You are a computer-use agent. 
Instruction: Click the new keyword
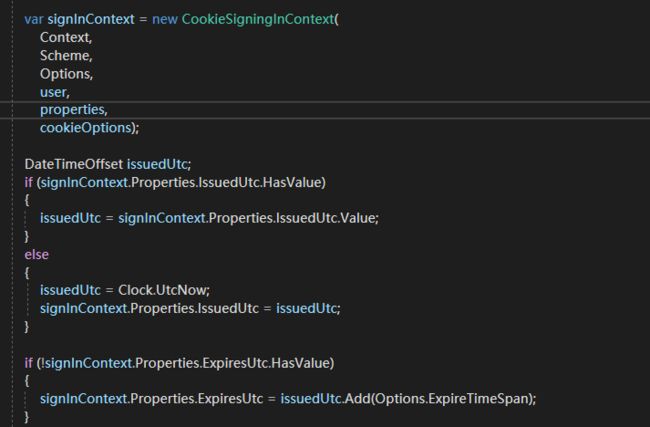(165, 19)
